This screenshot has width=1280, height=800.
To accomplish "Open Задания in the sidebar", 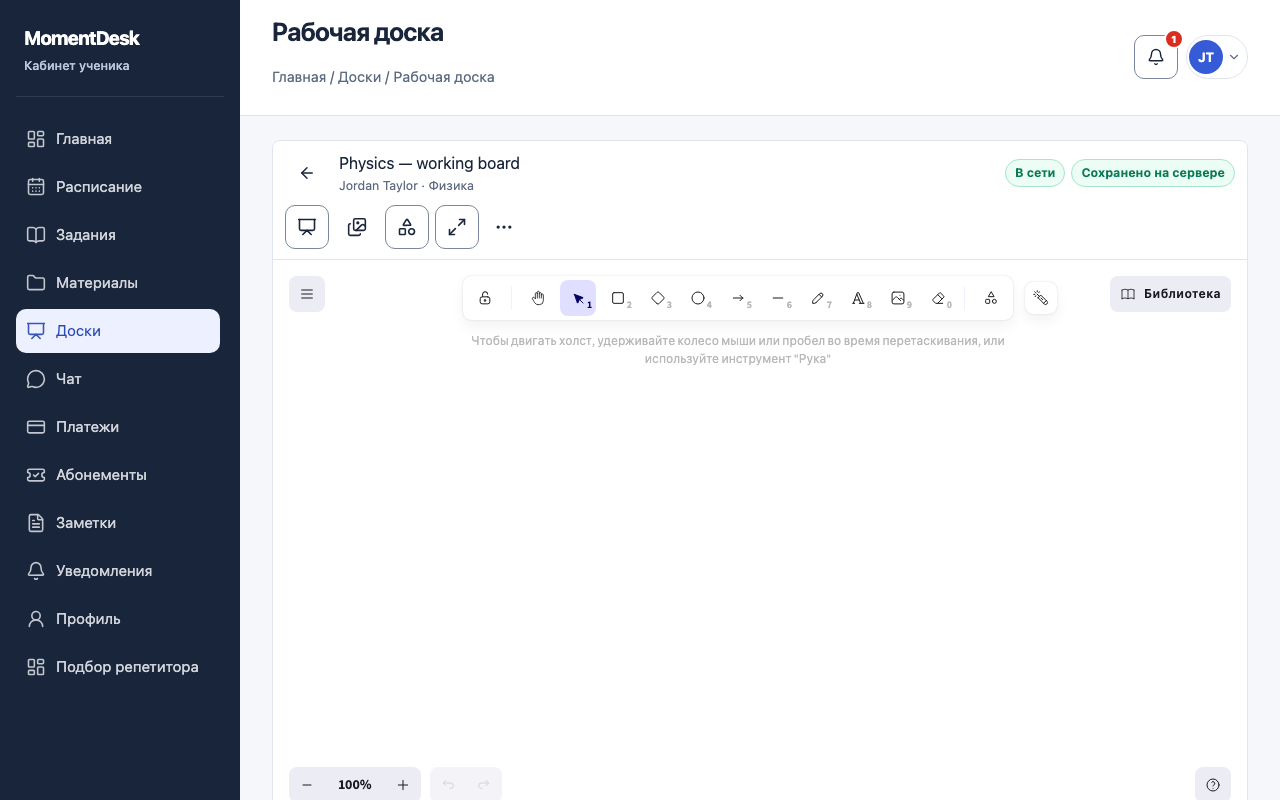I will point(118,235).
